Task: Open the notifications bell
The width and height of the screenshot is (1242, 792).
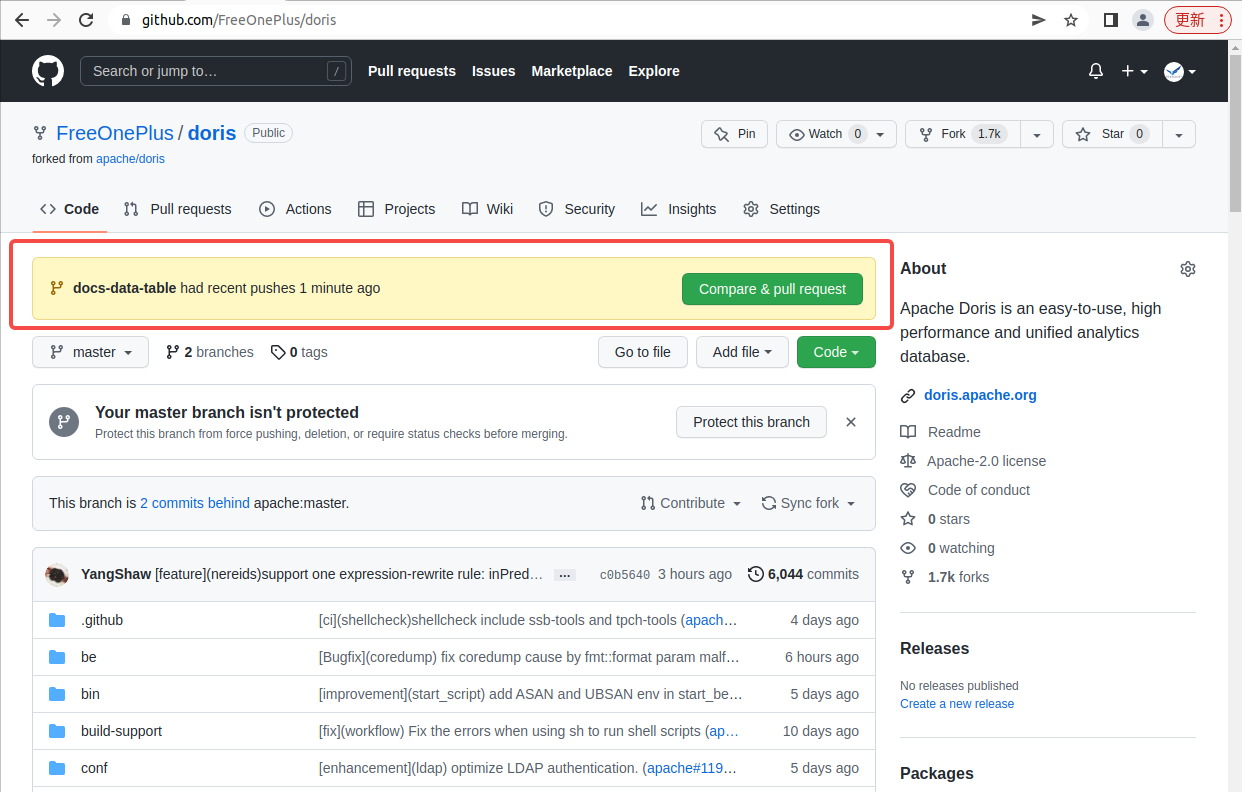Action: click(x=1096, y=71)
